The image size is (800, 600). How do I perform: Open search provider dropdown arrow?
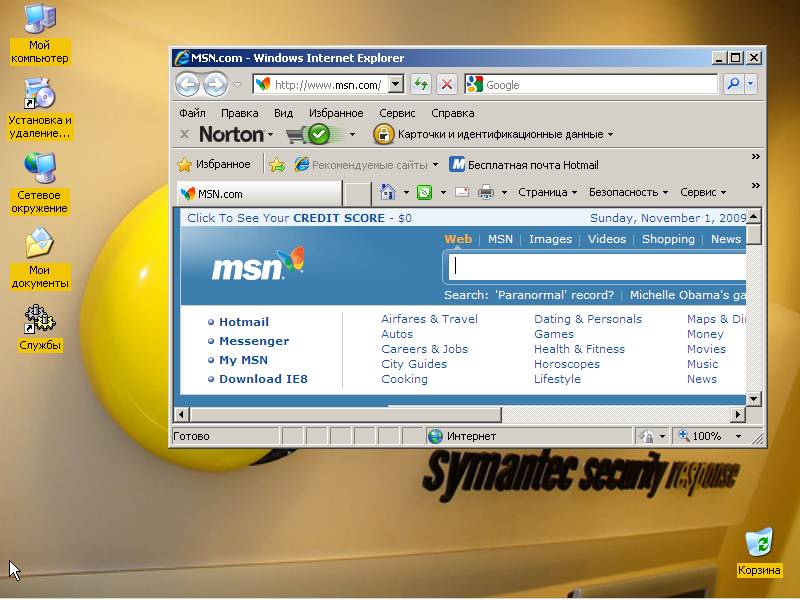point(751,84)
